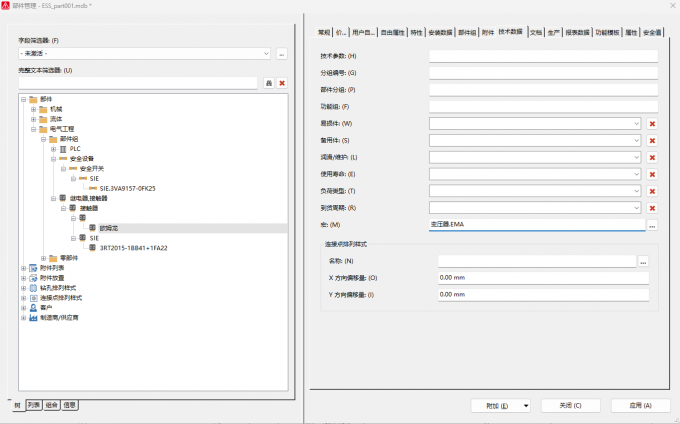Screen dimensions: 680x424
Task: Clear the 润滑/维护 (L) field with red X
Action: [652, 158]
